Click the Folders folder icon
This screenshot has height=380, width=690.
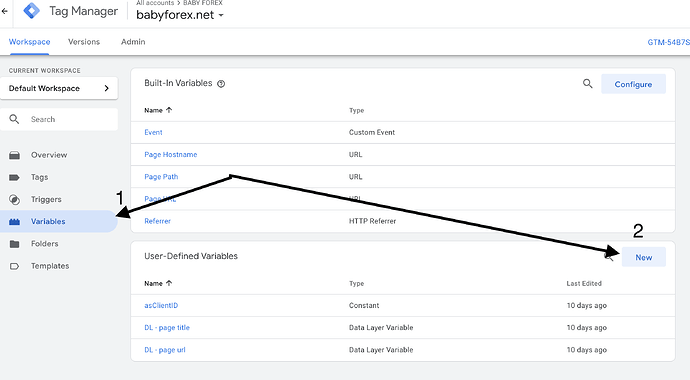[x=15, y=244]
